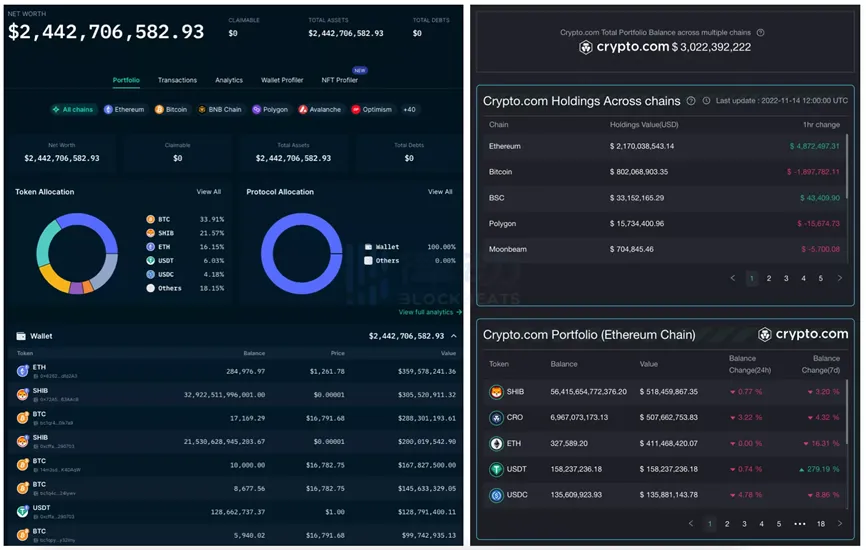Click the info icon near Total Portfolio Balance
The width and height of the screenshot is (866, 550).
click(x=761, y=33)
